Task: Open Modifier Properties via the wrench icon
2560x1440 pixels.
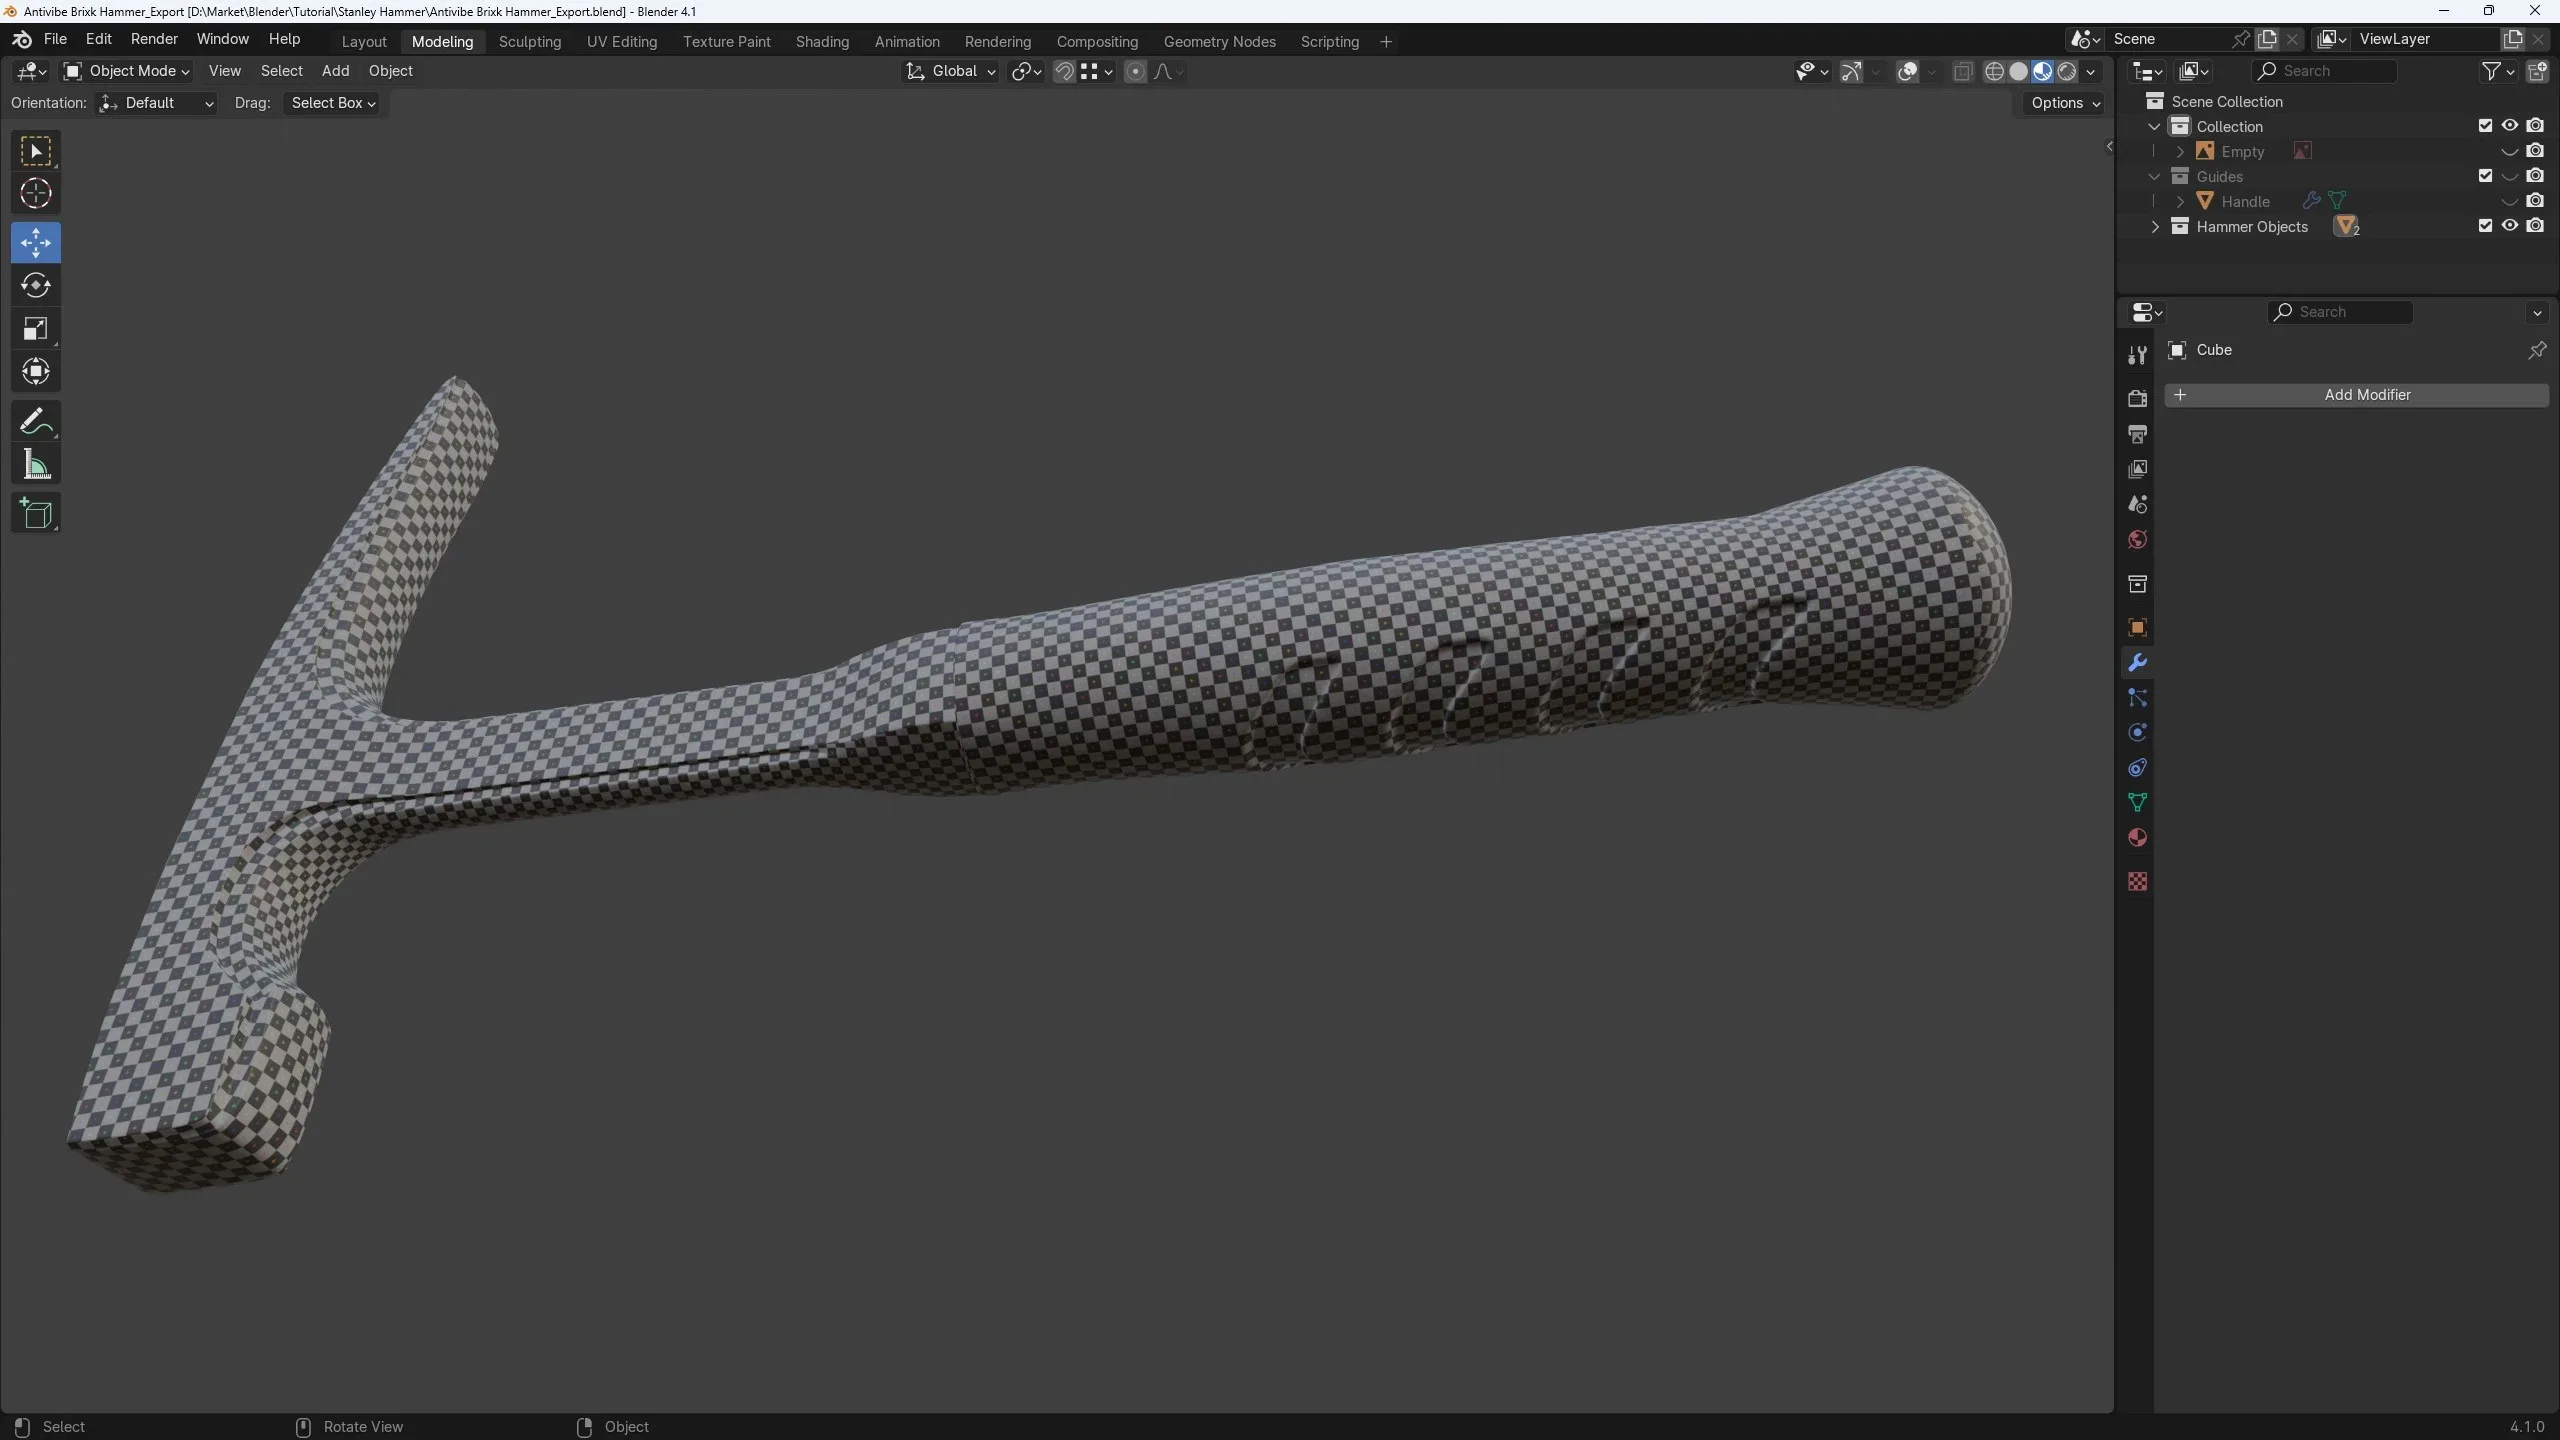Action: click(x=2137, y=661)
